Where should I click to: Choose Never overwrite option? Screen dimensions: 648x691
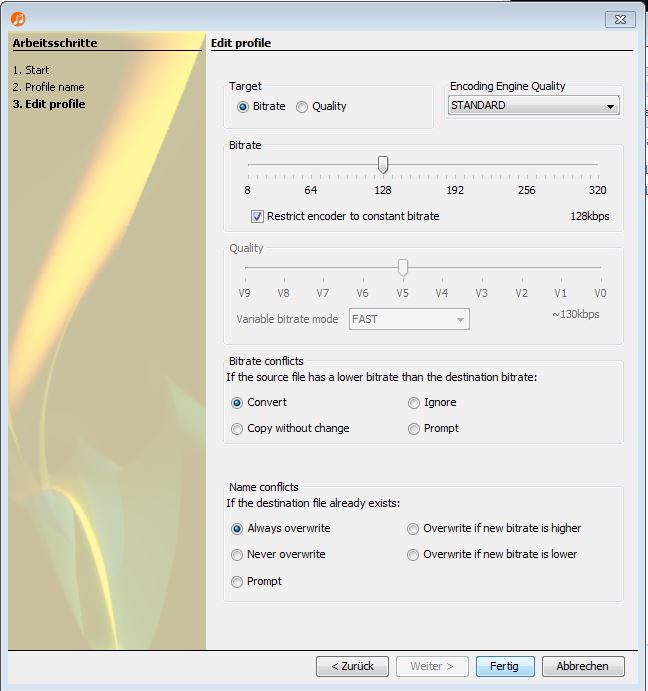point(237,555)
